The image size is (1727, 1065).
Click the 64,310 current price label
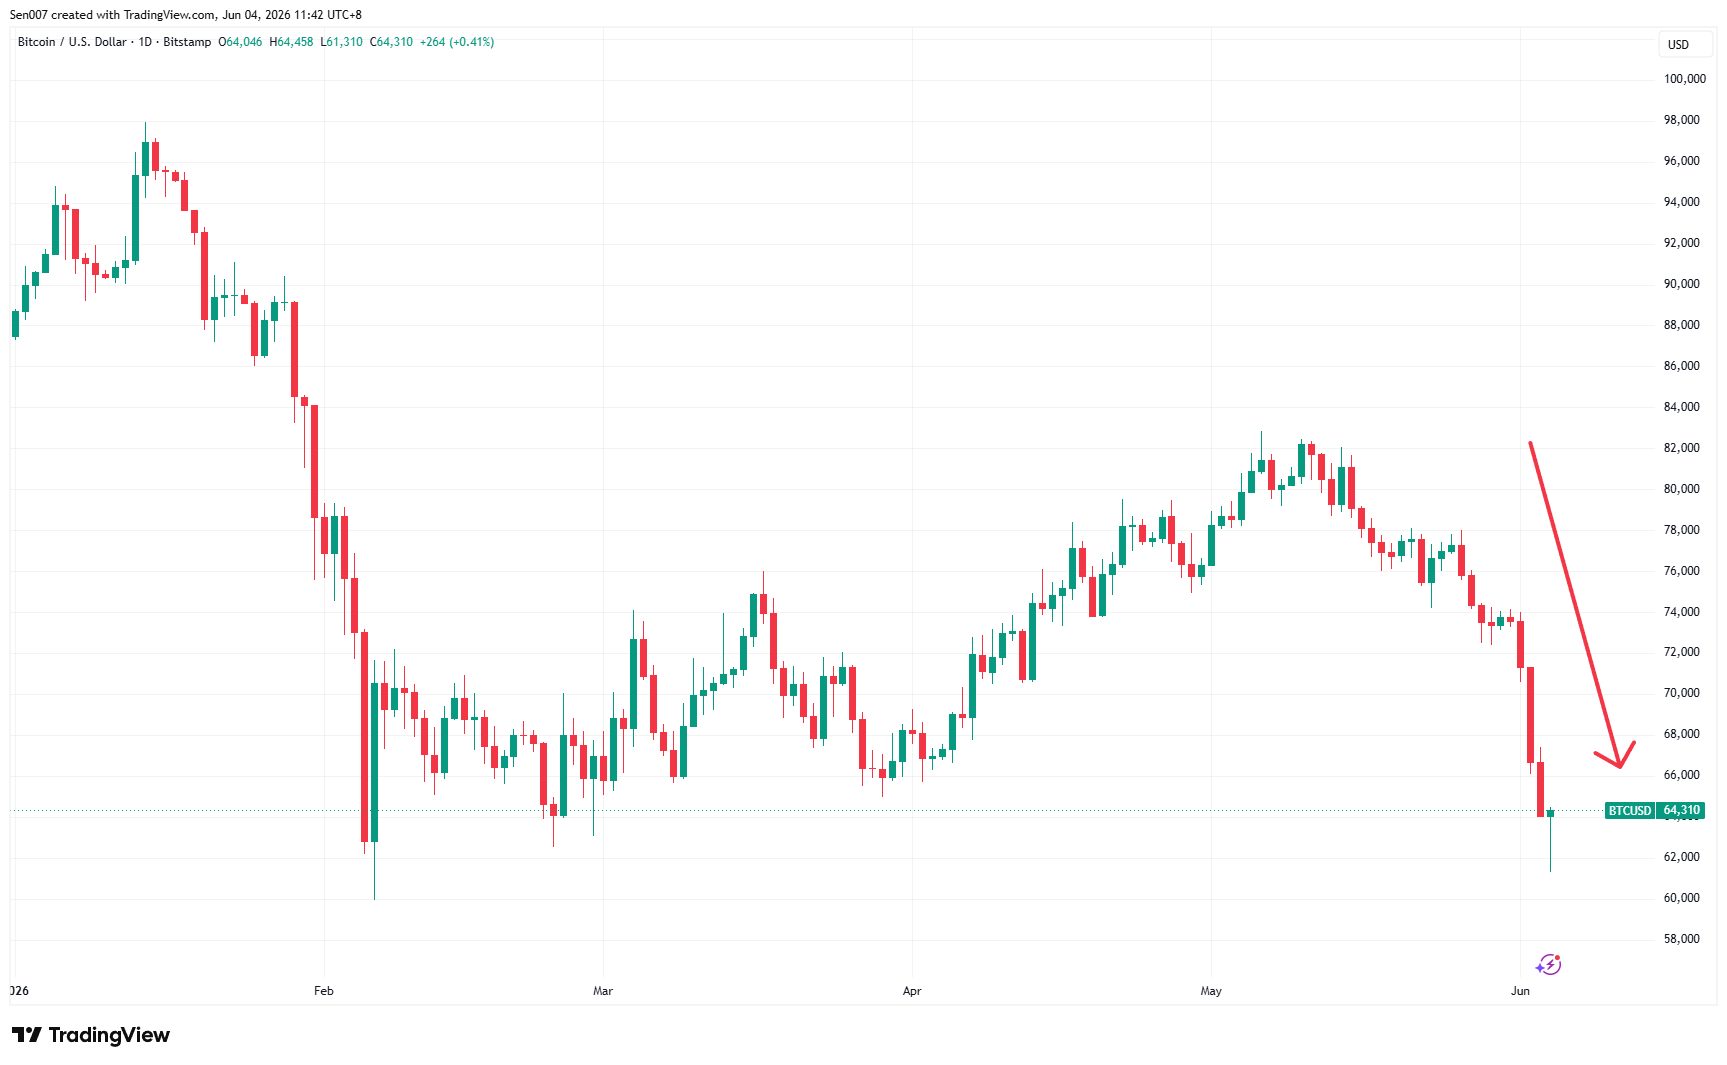(1681, 811)
